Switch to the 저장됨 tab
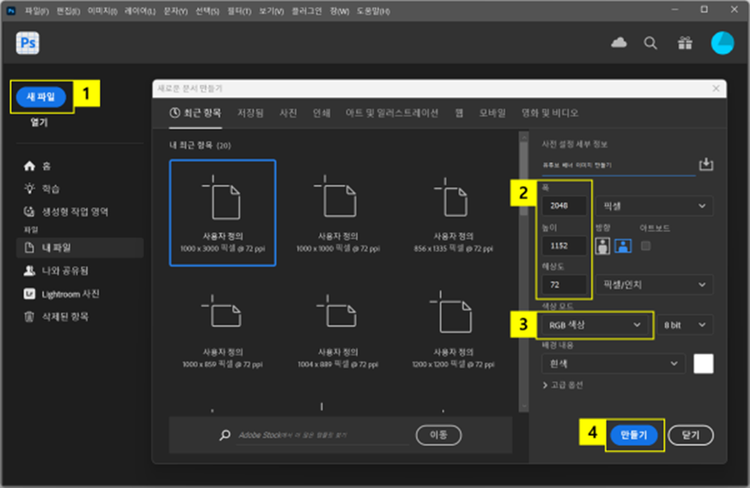The image size is (750, 488). (251, 113)
